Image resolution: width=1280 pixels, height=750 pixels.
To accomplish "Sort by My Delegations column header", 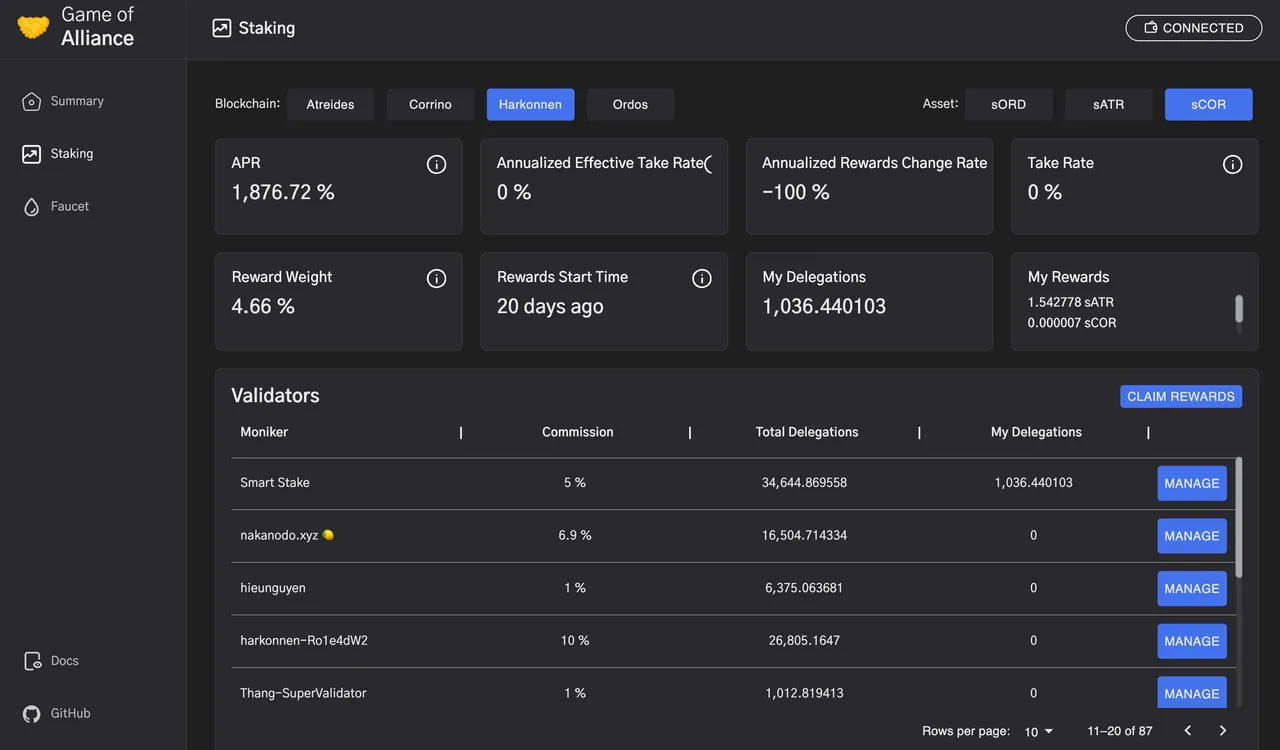I will click(1036, 432).
